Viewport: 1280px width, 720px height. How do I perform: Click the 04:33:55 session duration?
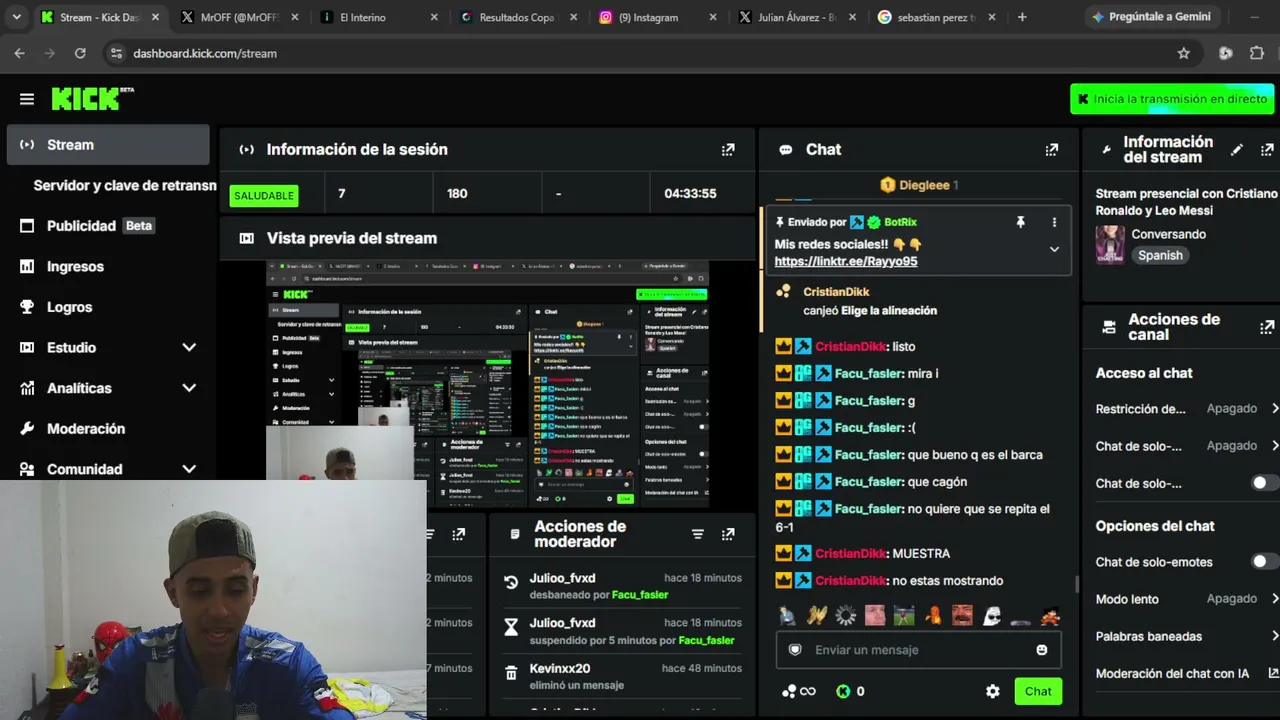pos(690,193)
